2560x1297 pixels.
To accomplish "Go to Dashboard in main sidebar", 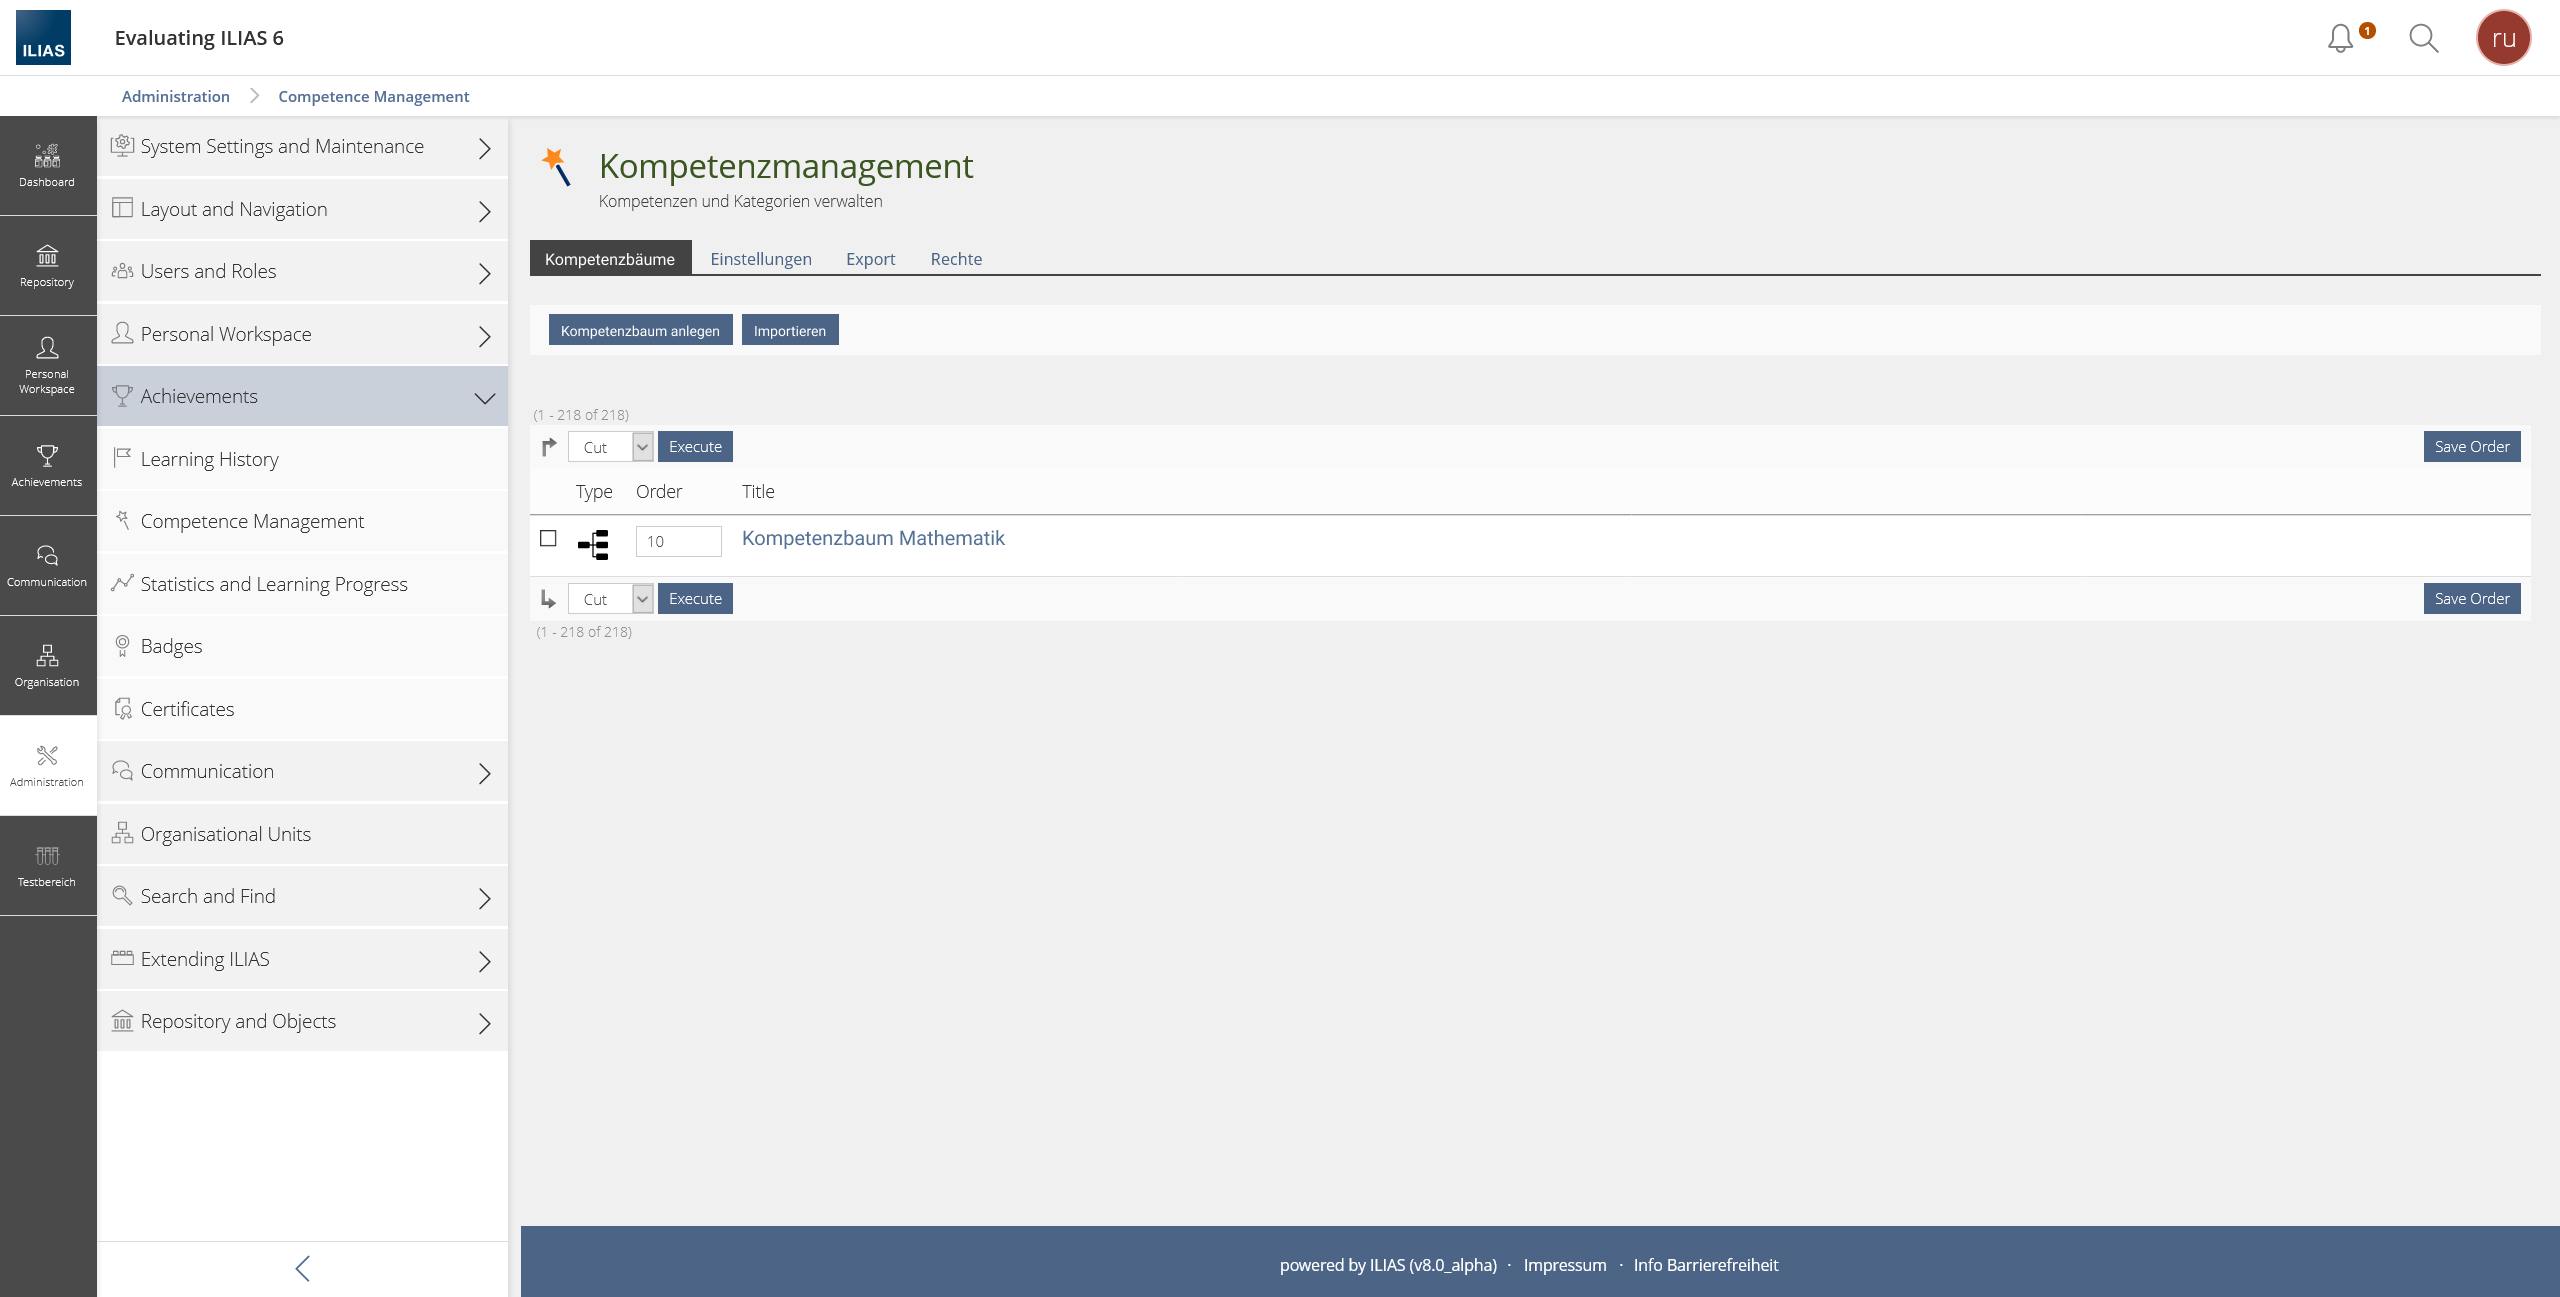I will [x=47, y=166].
